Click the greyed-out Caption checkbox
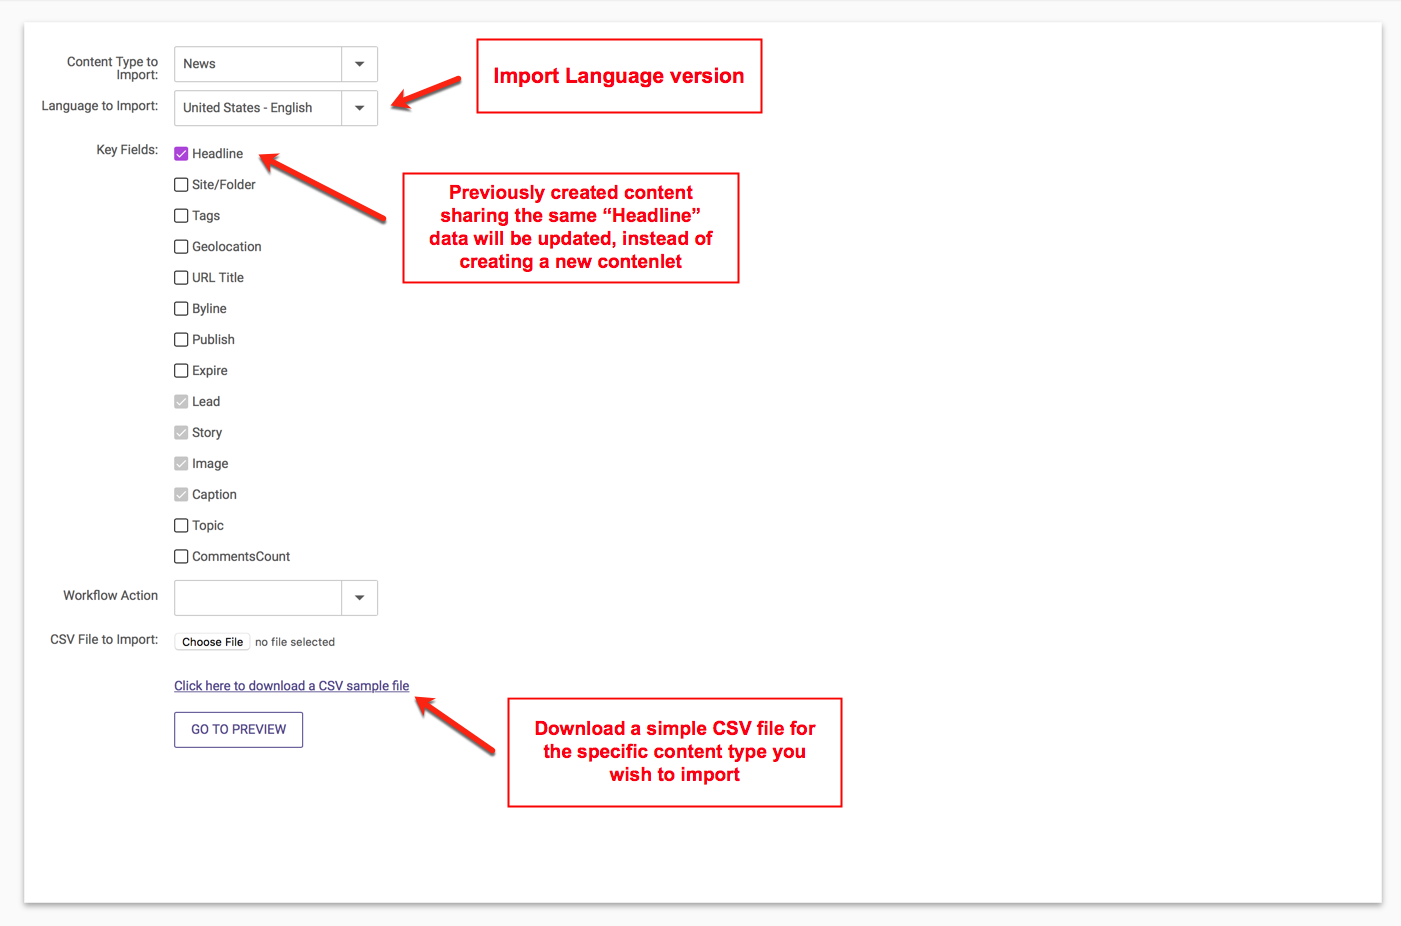This screenshot has height=926, width=1401. point(181,495)
